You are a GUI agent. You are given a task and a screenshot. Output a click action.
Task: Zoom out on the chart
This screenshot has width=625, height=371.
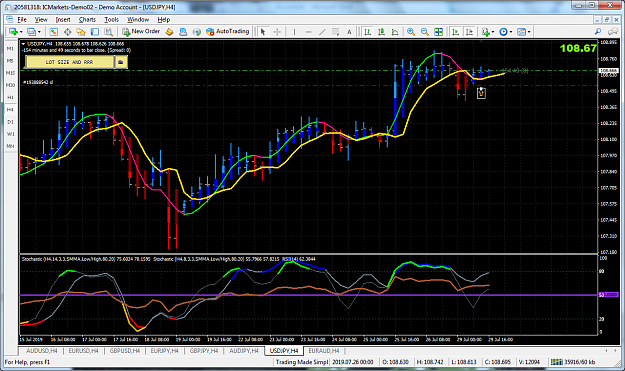pyautogui.click(x=425, y=31)
